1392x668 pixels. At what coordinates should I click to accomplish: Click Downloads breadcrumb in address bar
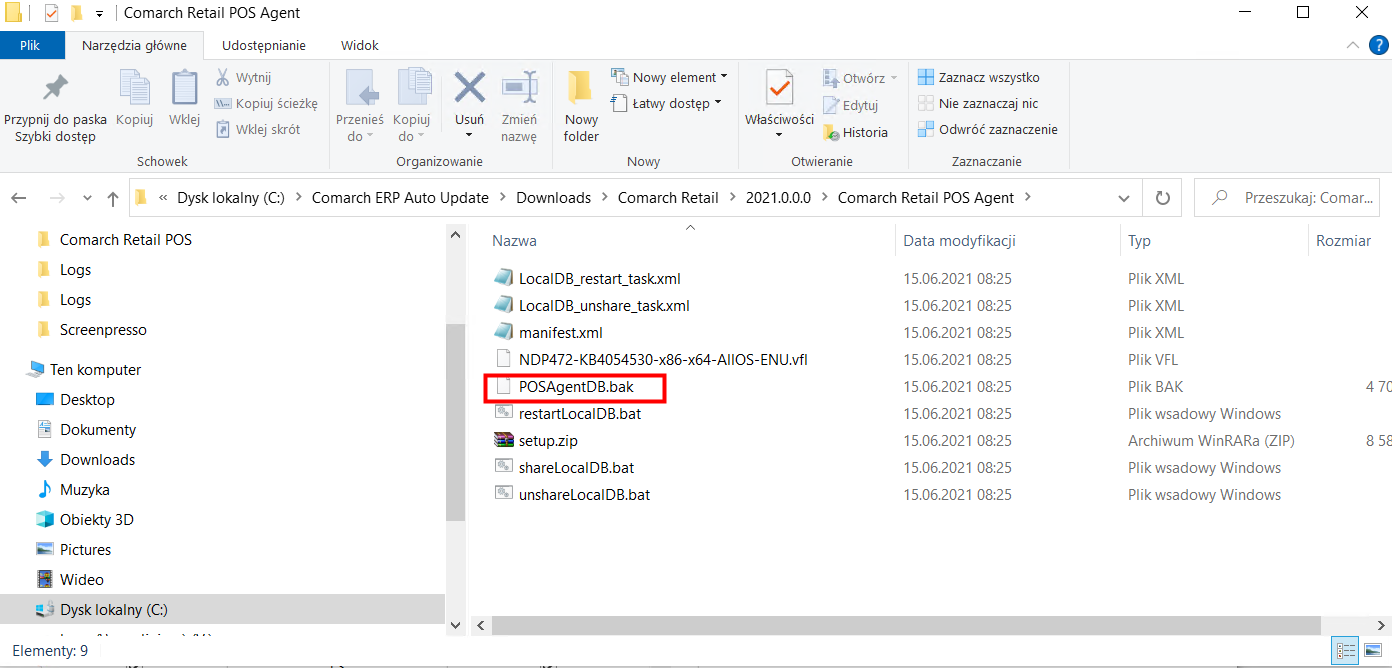[x=553, y=198]
